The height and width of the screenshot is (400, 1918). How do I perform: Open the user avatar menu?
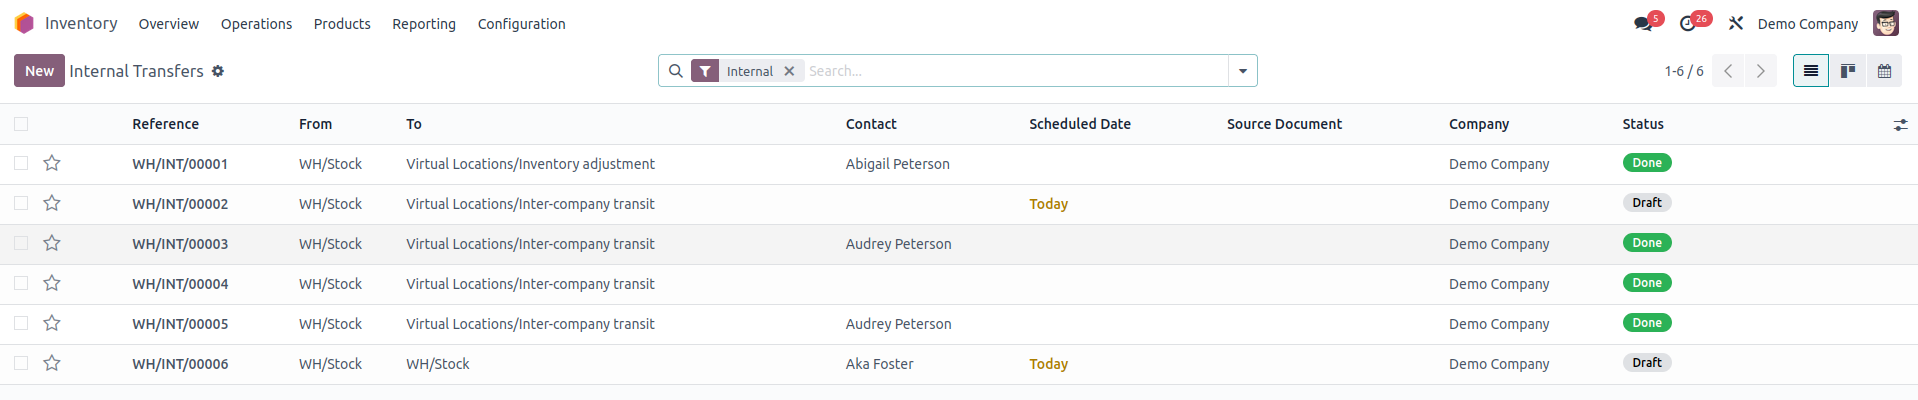click(1886, 23)
